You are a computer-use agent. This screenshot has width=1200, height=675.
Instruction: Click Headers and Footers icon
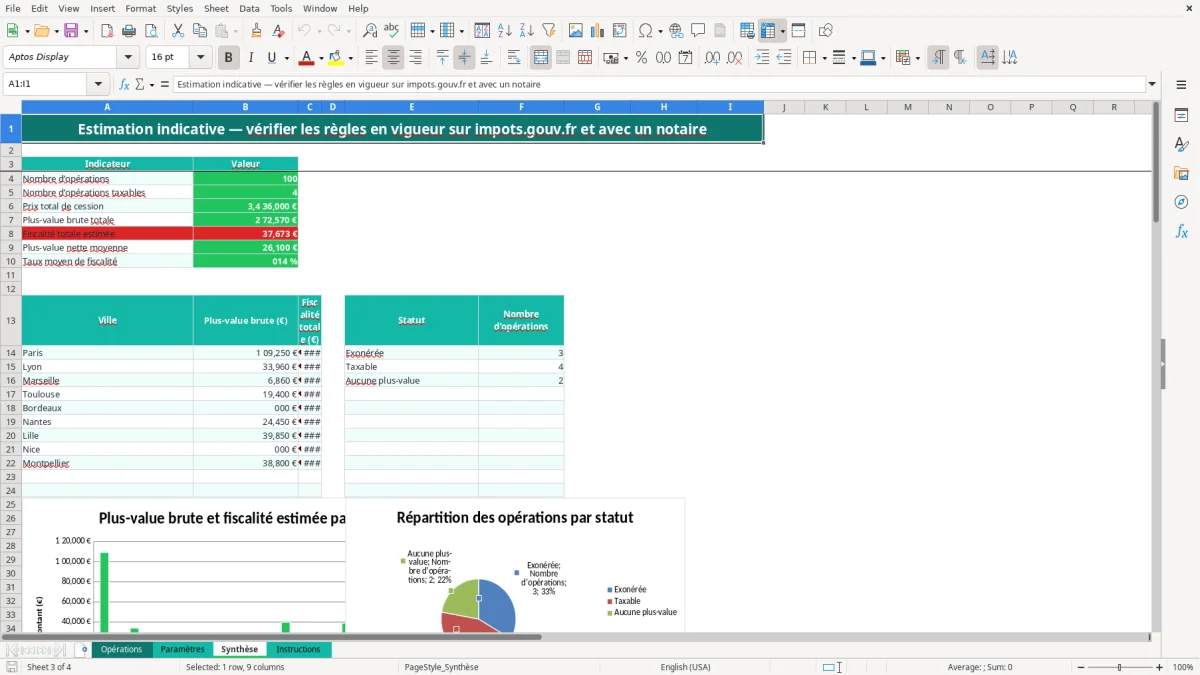(x=720, y=31)
